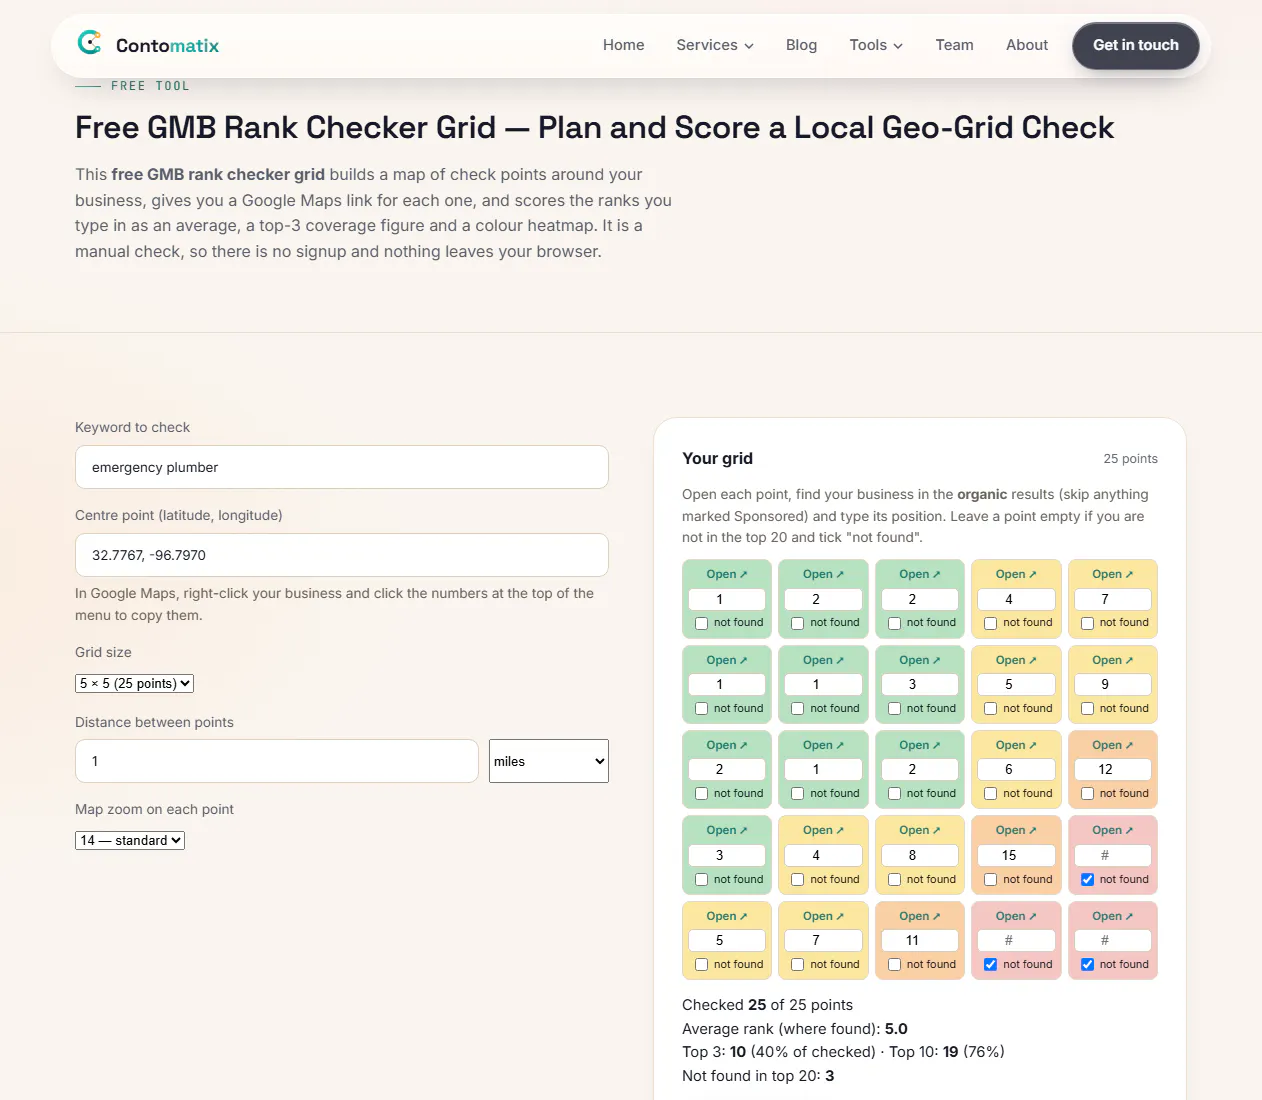This screenshot has height=1100, width=1262.
Task: Tick not found in the rank 11 cell
Action: (x=894, y=965)
